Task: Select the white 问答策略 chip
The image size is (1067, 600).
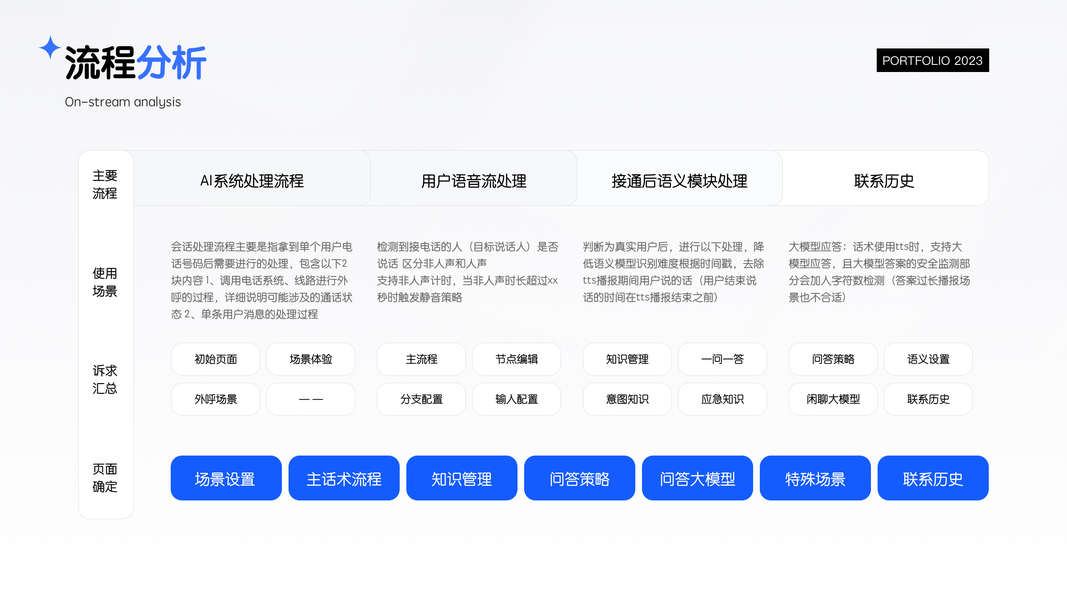Action: [833, 359]
